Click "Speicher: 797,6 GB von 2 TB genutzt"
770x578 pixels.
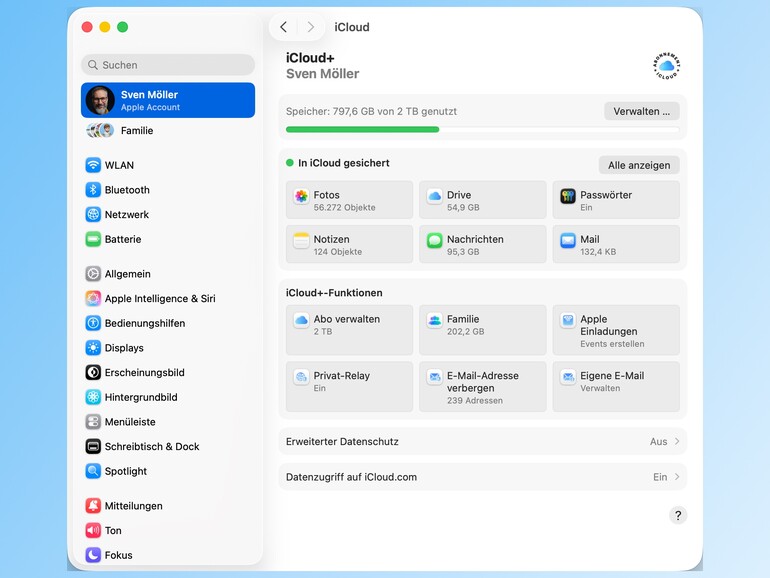click(371, 111)
